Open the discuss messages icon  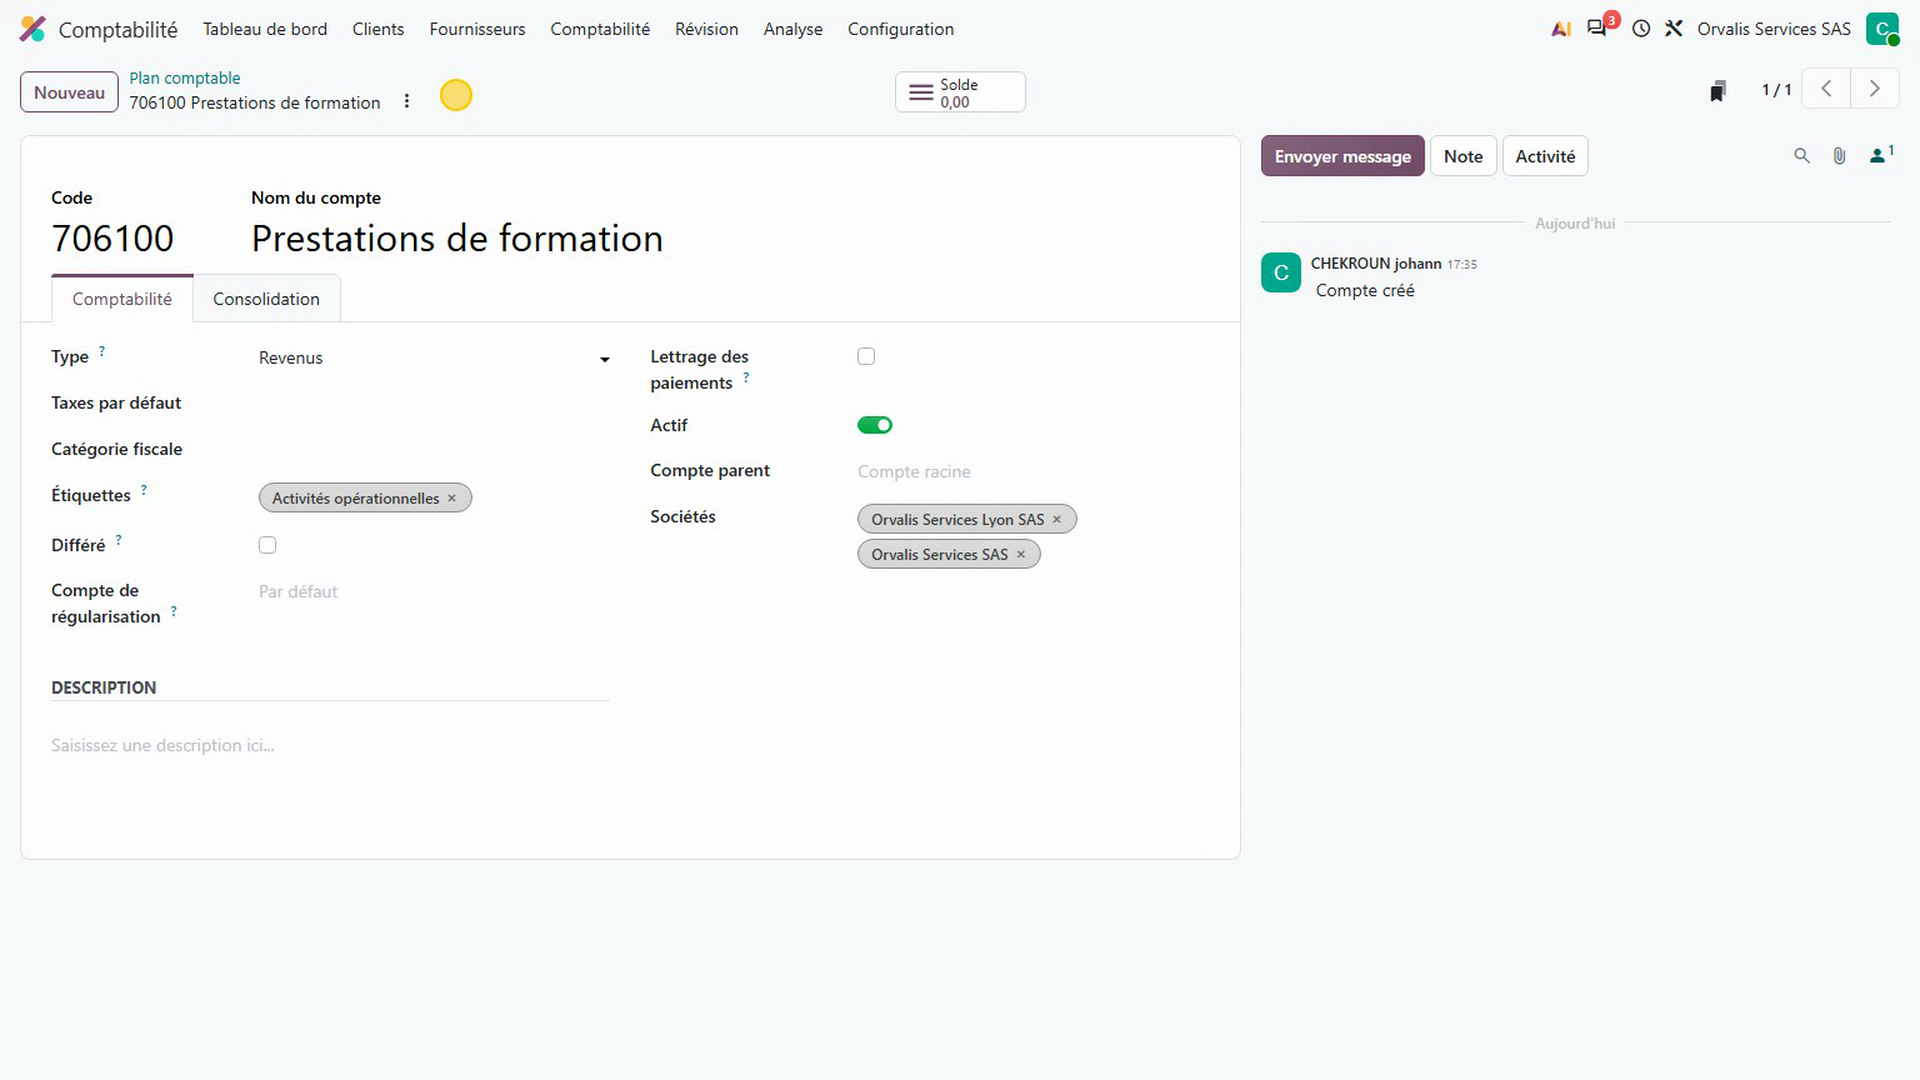(1597, 28)
